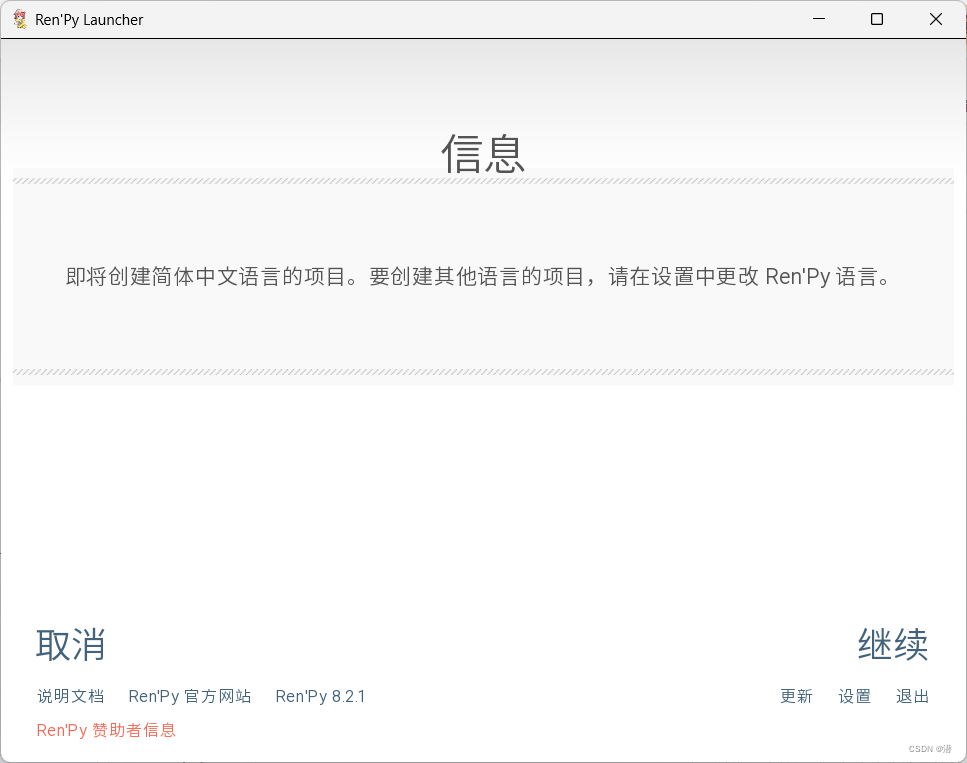Open the Ren'Py documentation link
The height and width of the screenshot is (763, 967).
[x=70, y=696]
